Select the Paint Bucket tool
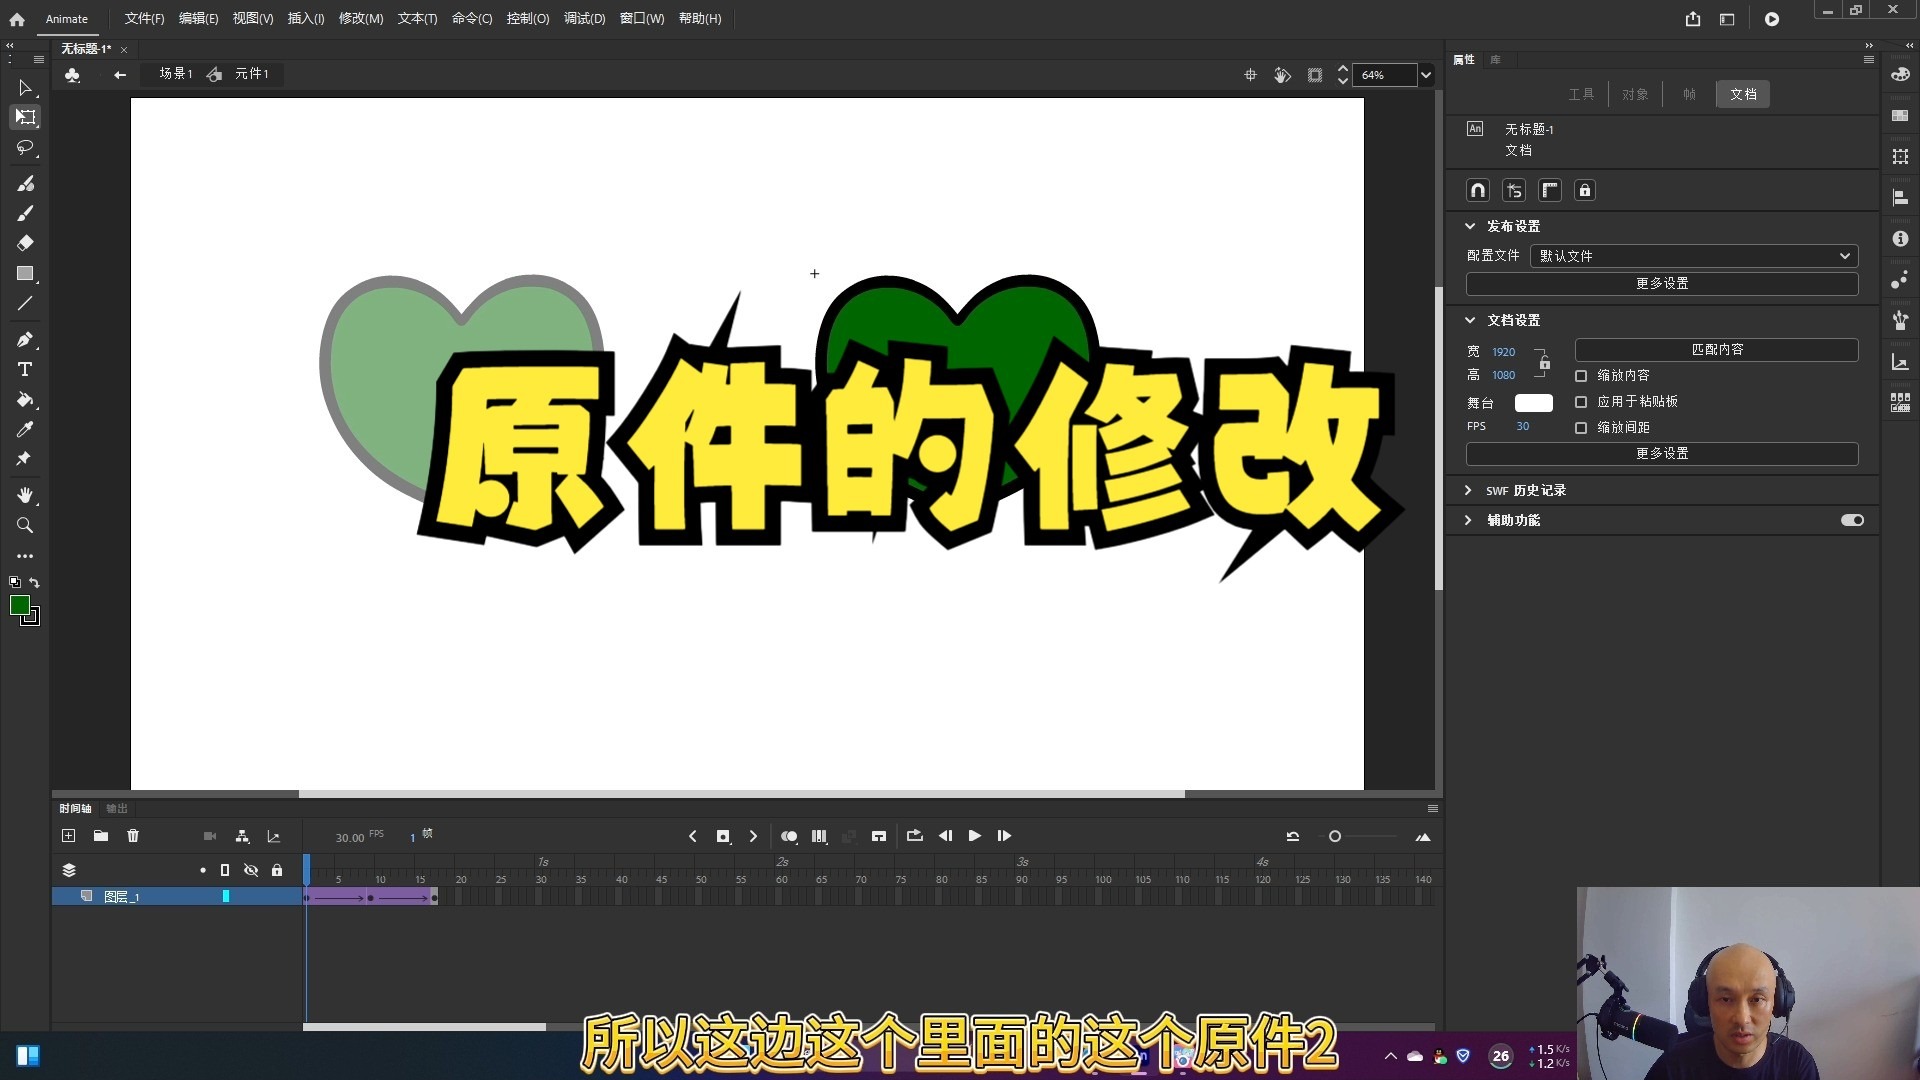 click(25, 400)
